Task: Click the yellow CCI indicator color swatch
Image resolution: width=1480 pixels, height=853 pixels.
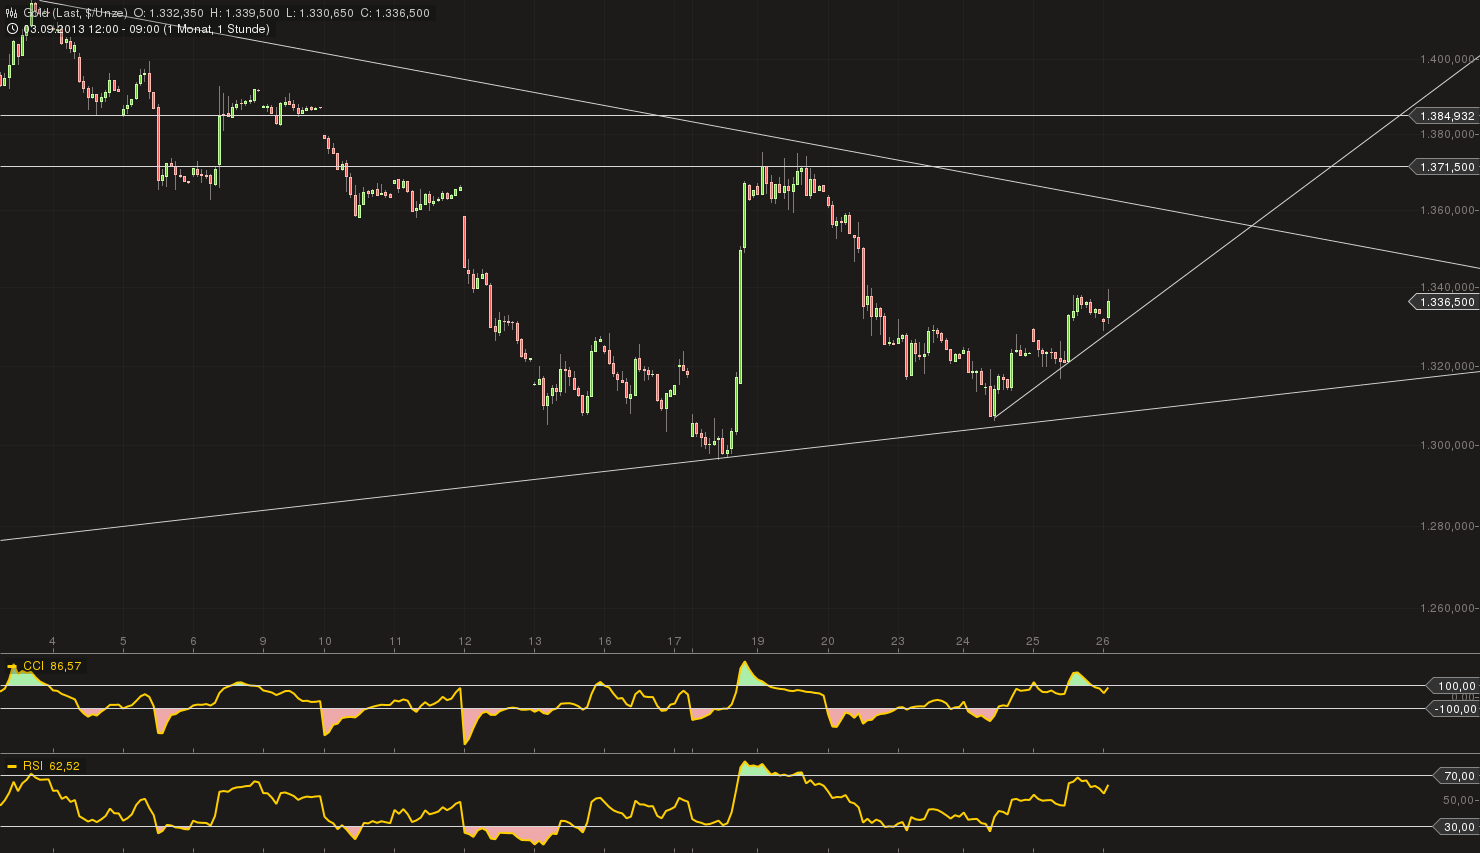Action: point(12,666)
